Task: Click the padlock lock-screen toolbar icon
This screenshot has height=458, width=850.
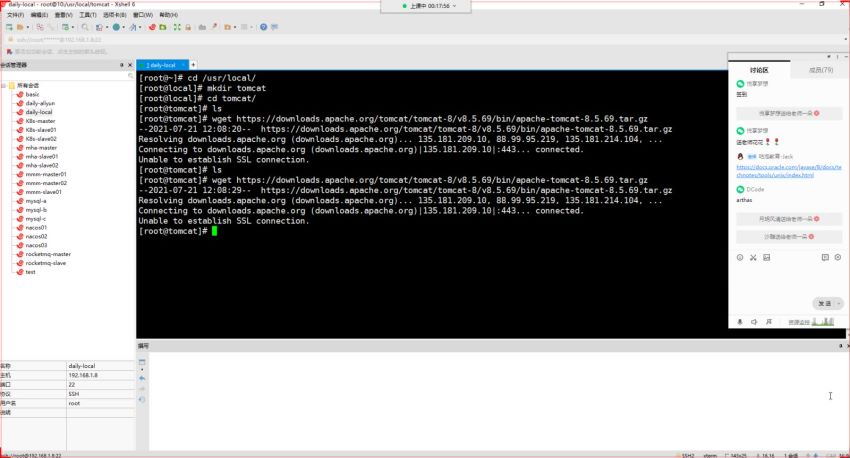Action: coord(188,27)
